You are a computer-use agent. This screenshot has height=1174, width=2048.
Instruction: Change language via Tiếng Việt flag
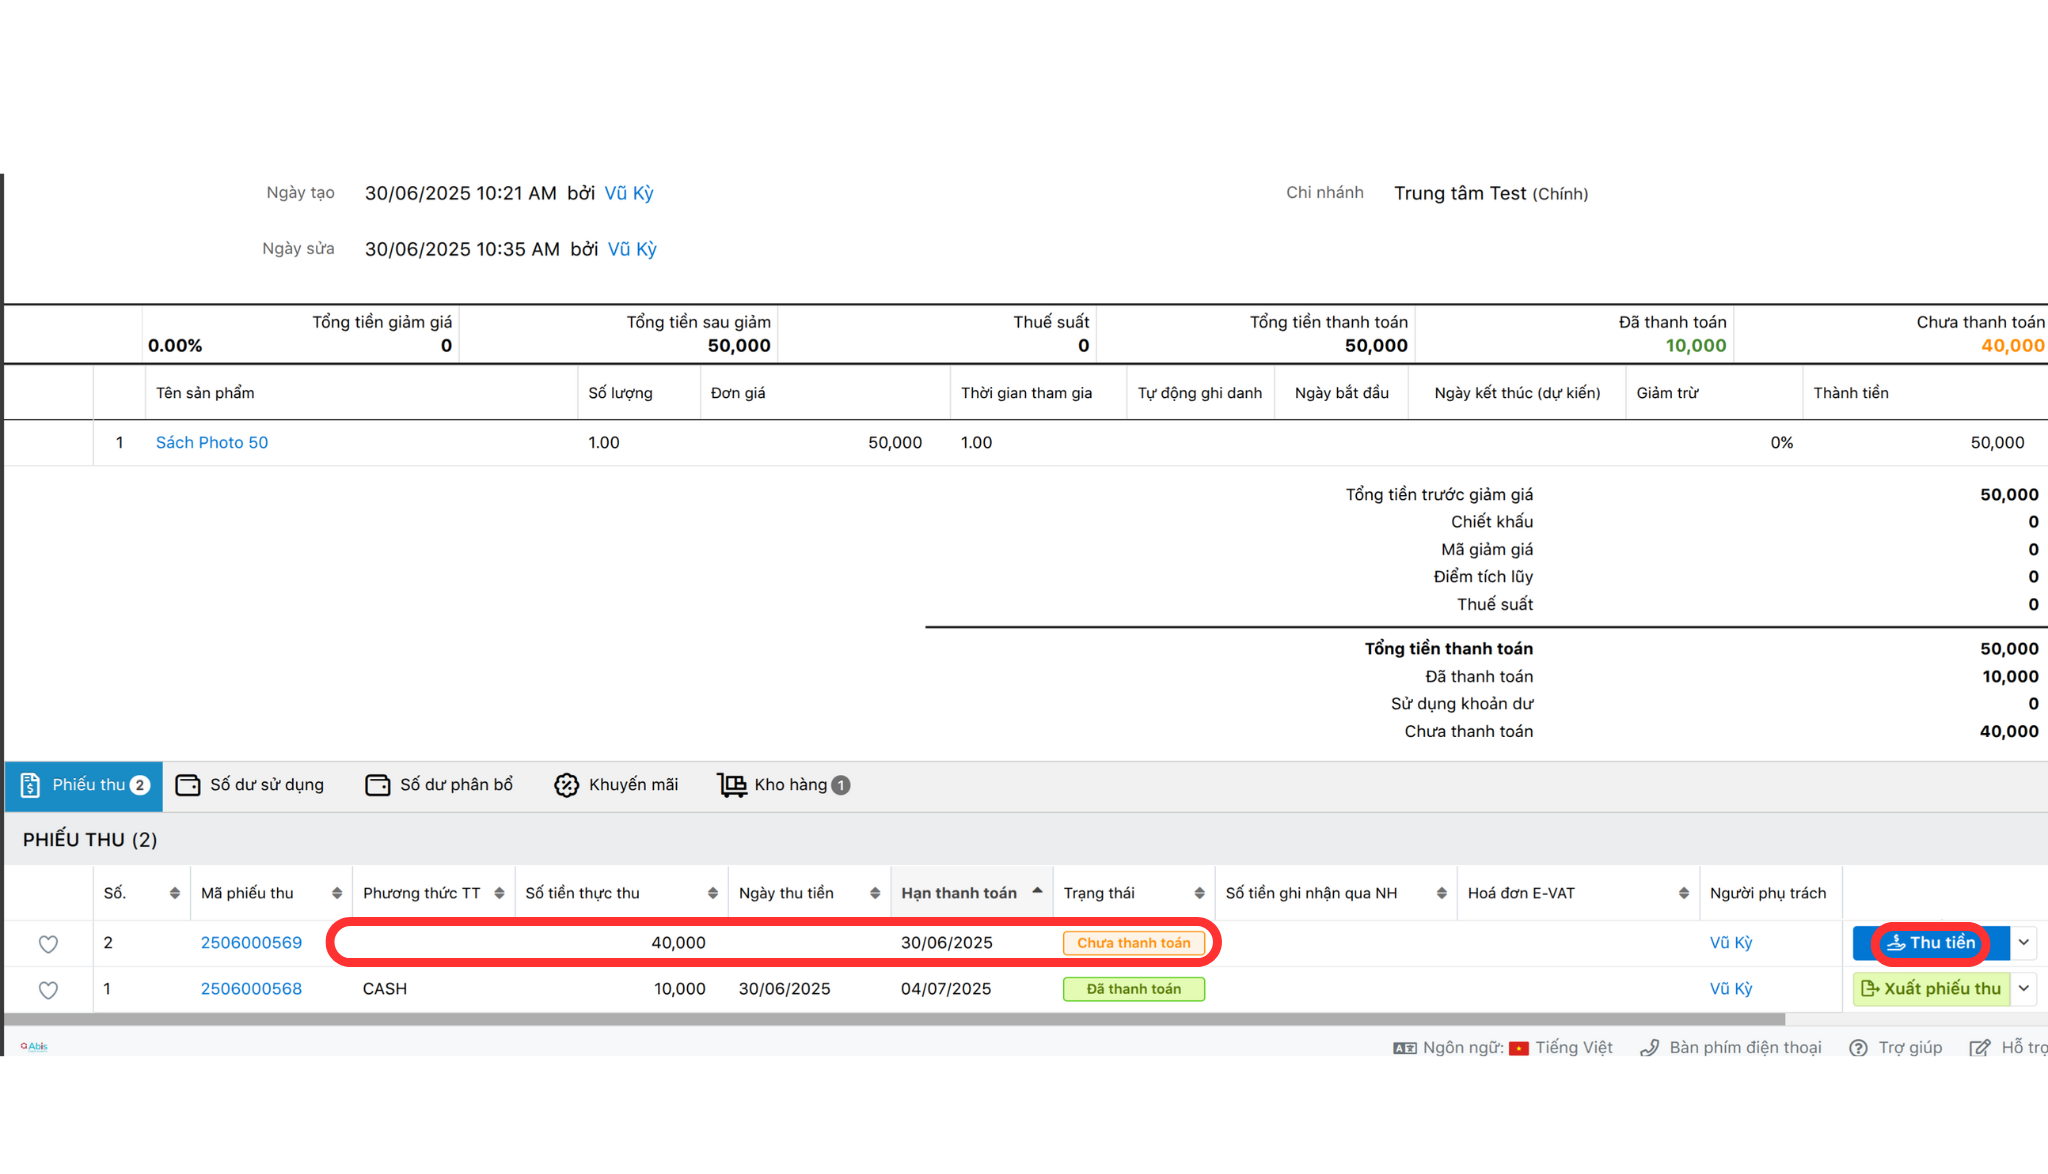tap(1519, 1048)
